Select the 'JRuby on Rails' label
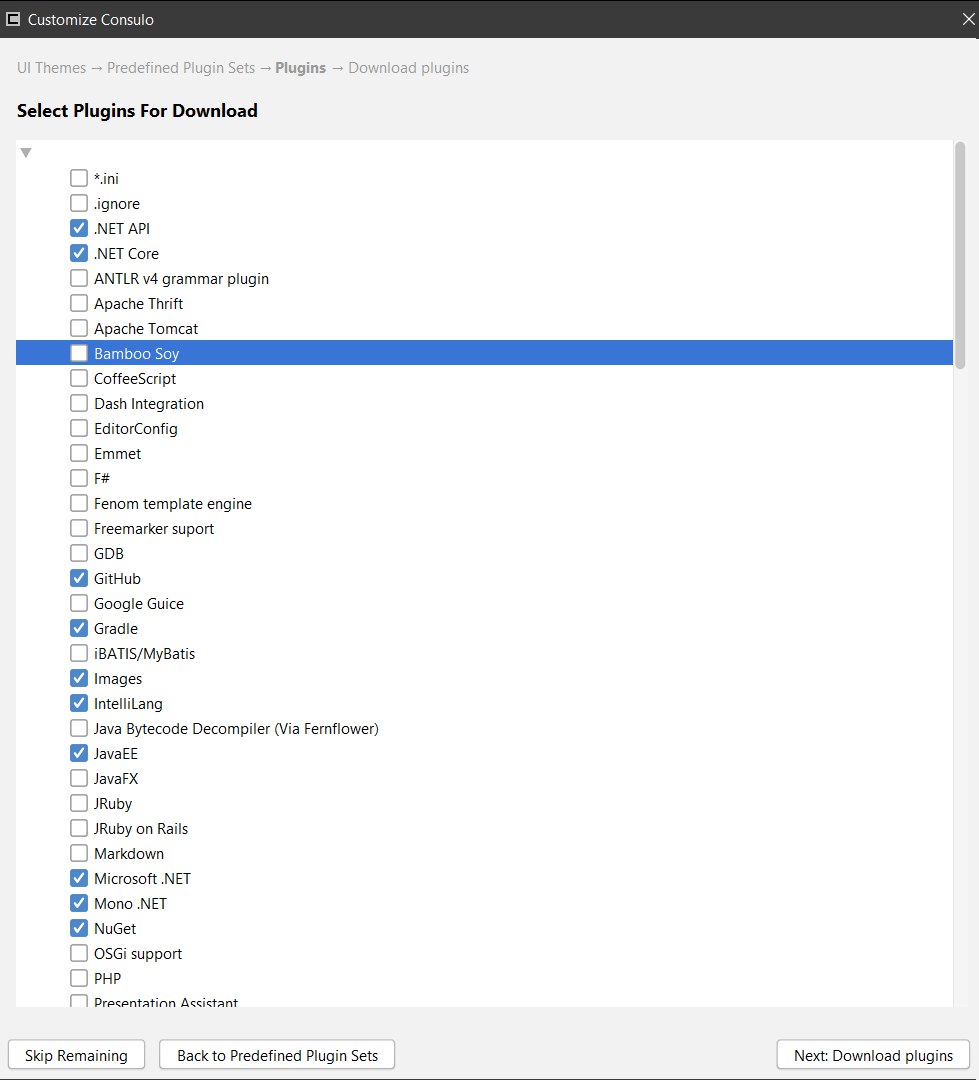Screen dimensions: 979x1080 [x=141, y=829]
